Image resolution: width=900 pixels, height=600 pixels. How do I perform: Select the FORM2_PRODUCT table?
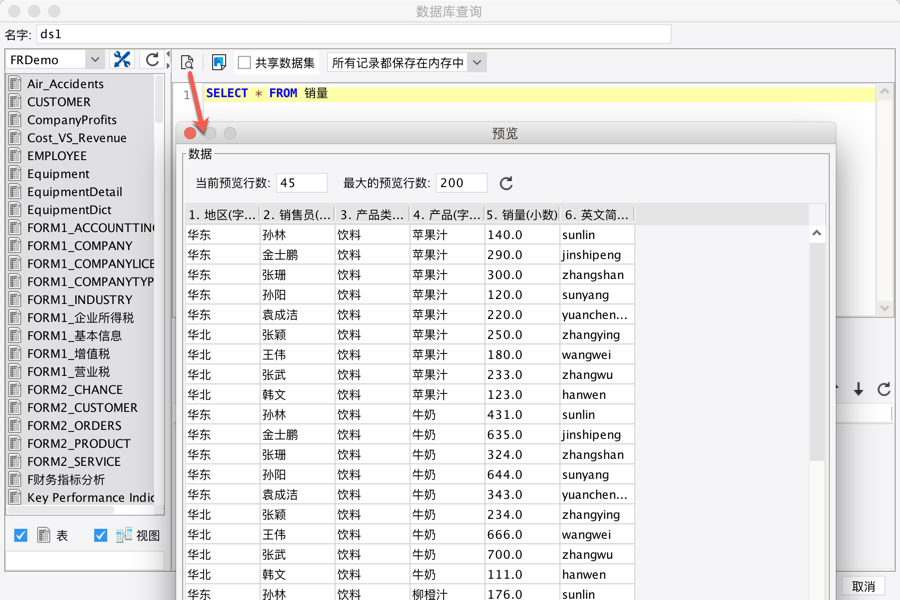point(79,443)
